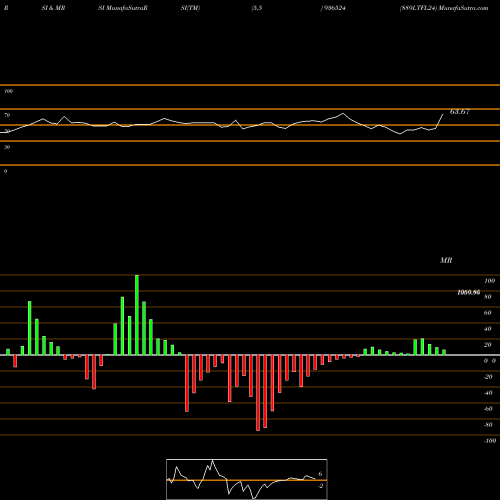
Task: Click the RSI value label 63.67
Action: click(x=460, y=112)
